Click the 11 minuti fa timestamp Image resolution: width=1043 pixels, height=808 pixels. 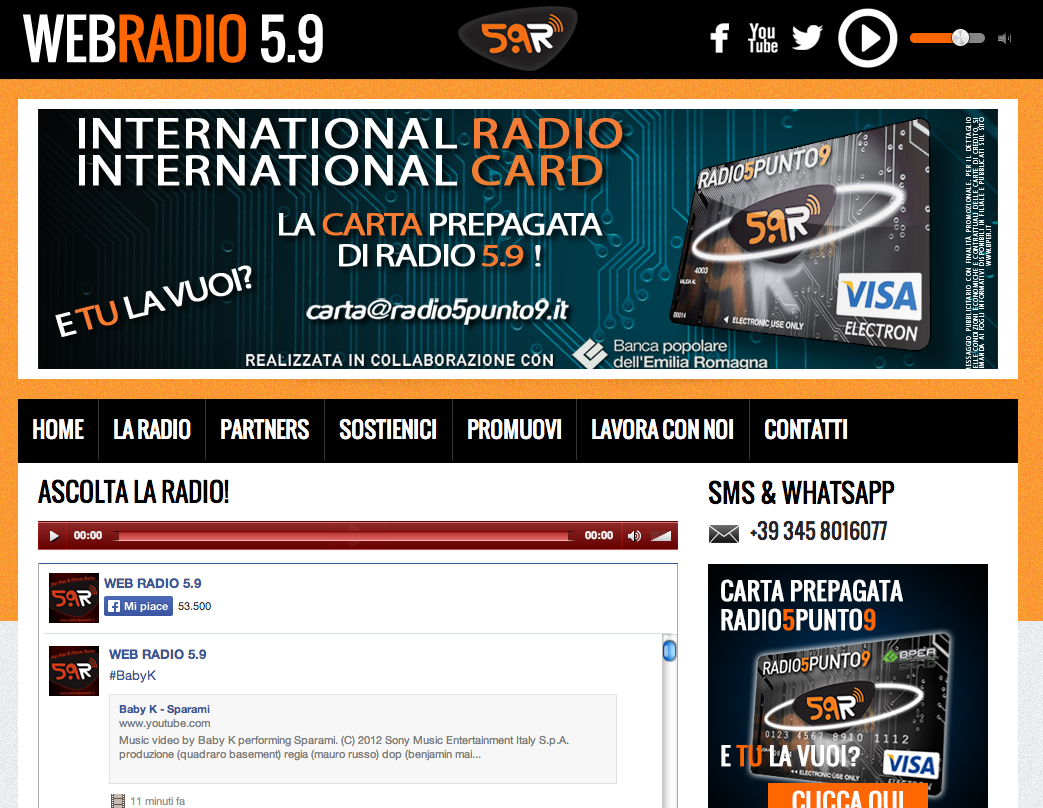[x=158, y=801]
